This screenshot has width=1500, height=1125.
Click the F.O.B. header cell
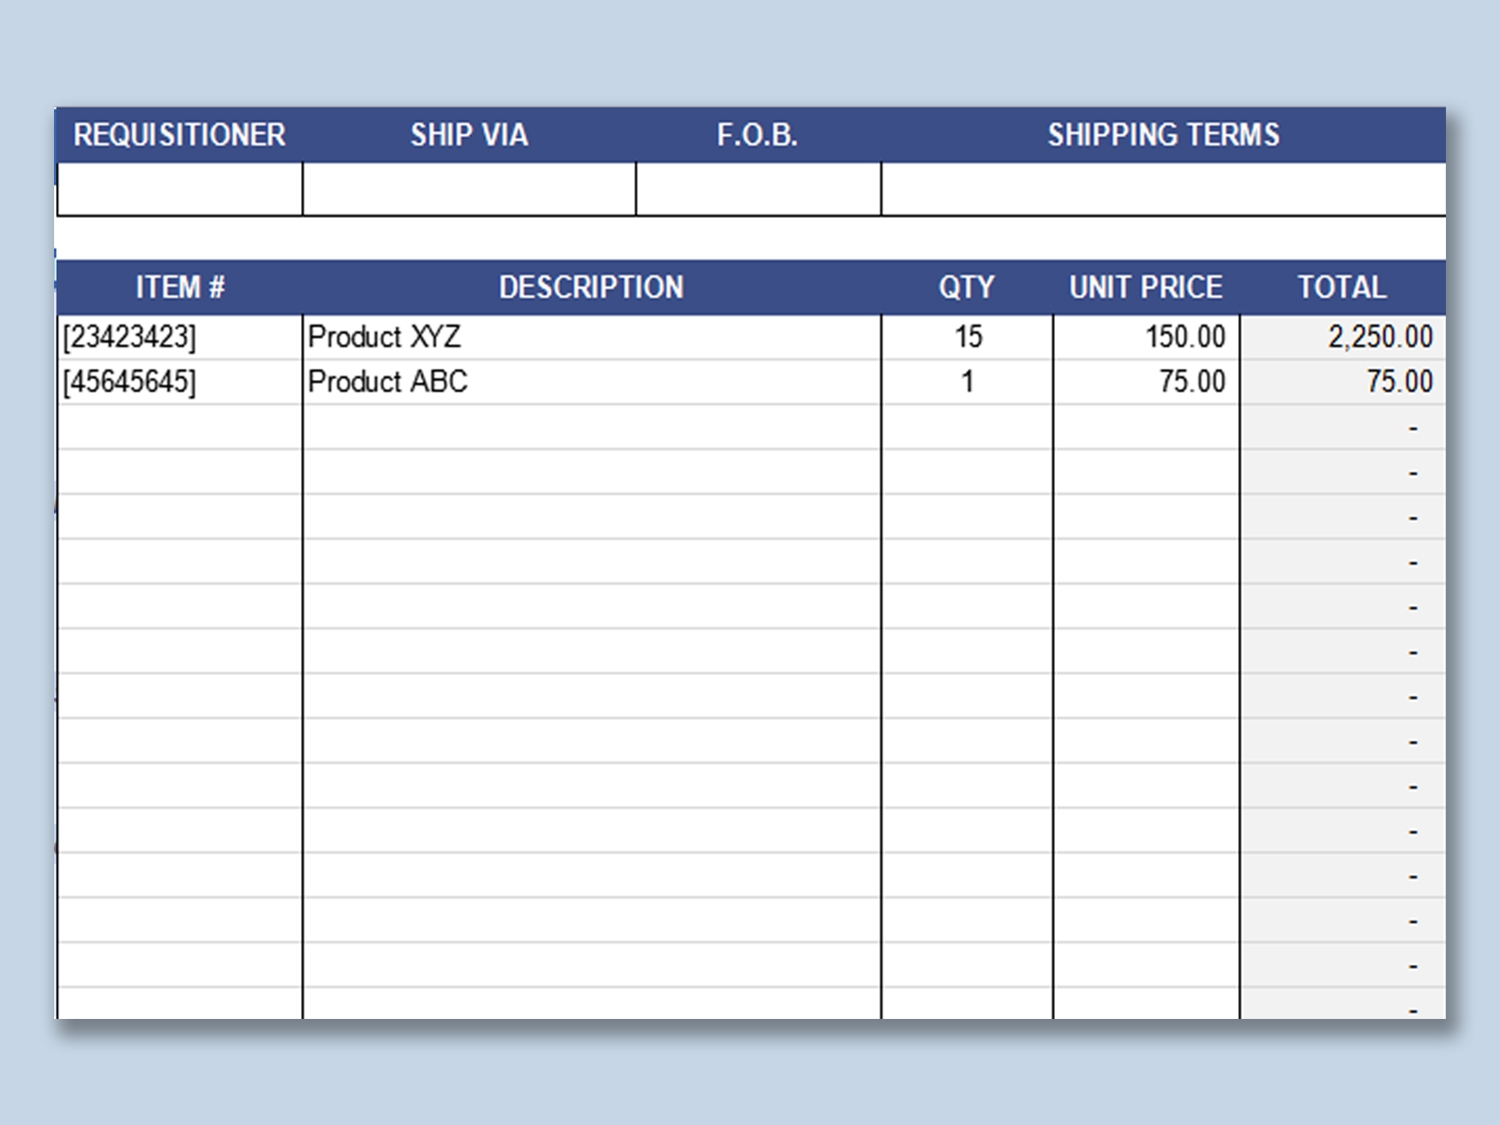(x=757, y=135)
